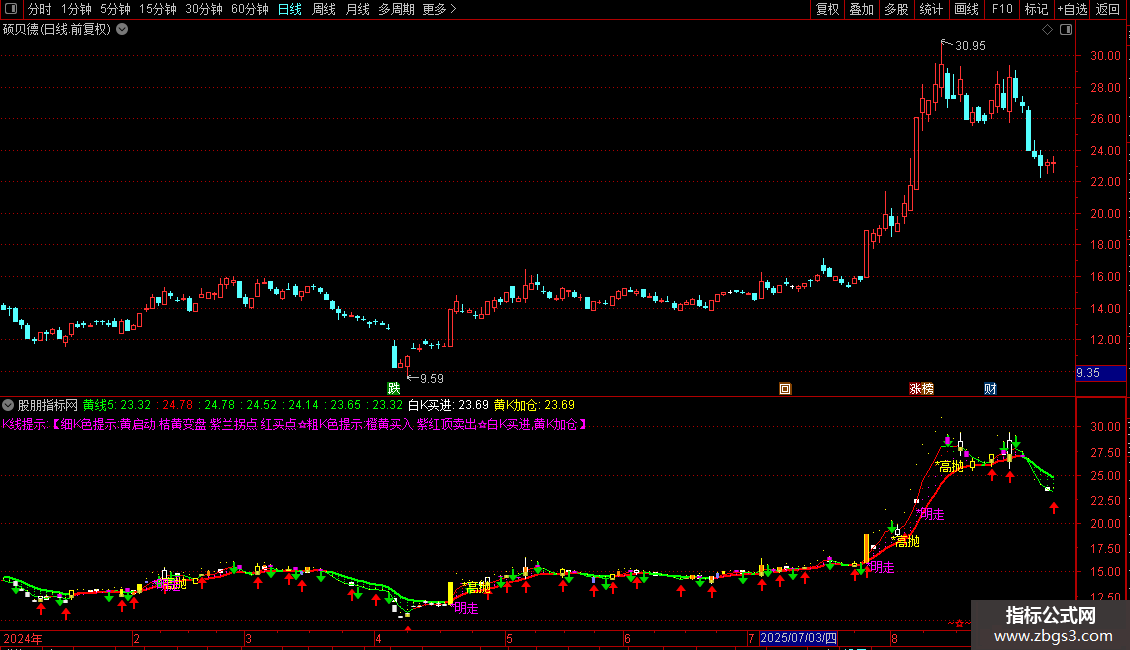
Task: Click the 硕贝德(日线.前复权) title
Action: [57, 30]
